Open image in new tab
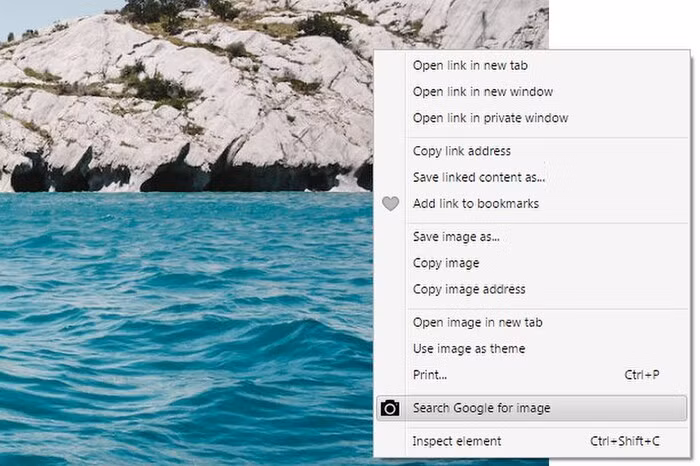Screen dimensions: 700x466 click(477, 323)
